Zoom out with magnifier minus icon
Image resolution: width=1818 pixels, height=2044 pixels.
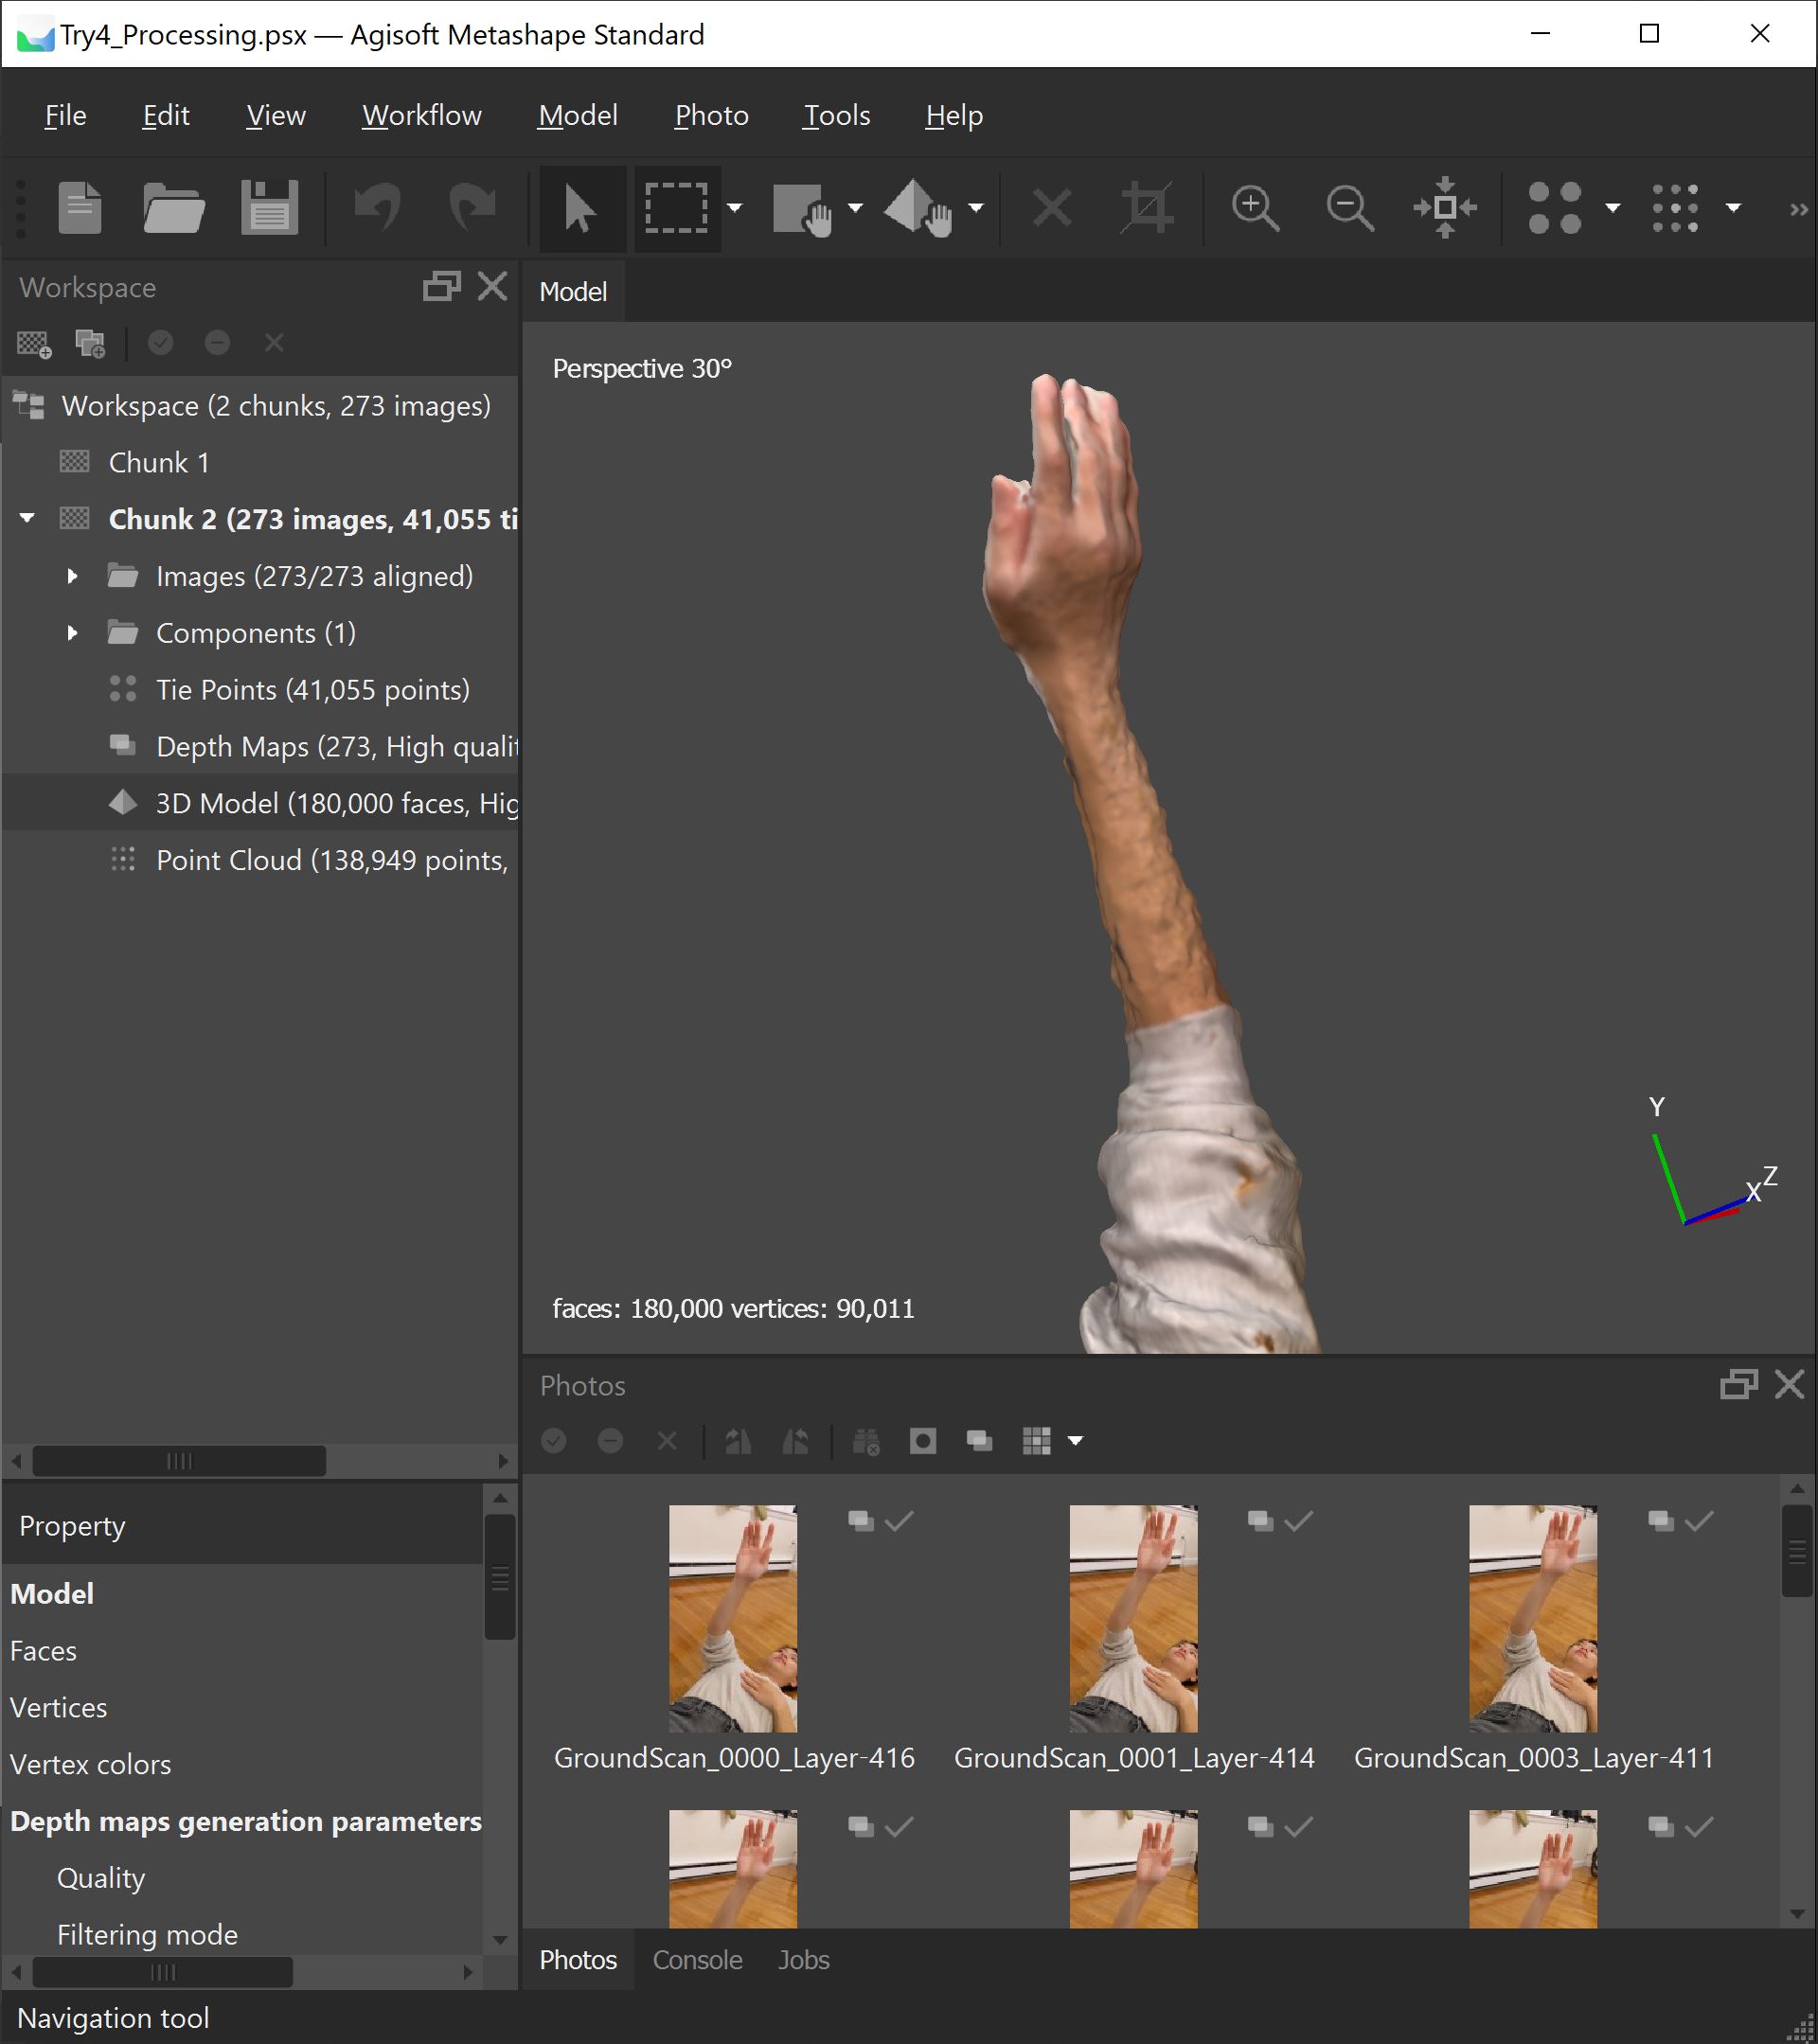[x=1349, y=208]
